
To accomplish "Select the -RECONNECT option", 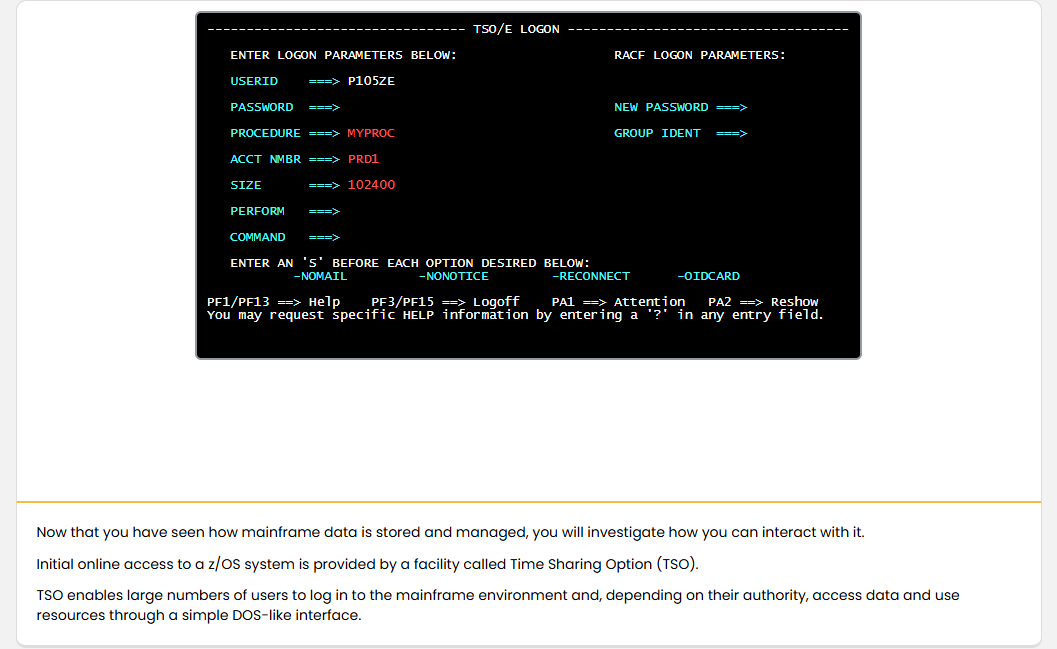I will tap(591, 276).
